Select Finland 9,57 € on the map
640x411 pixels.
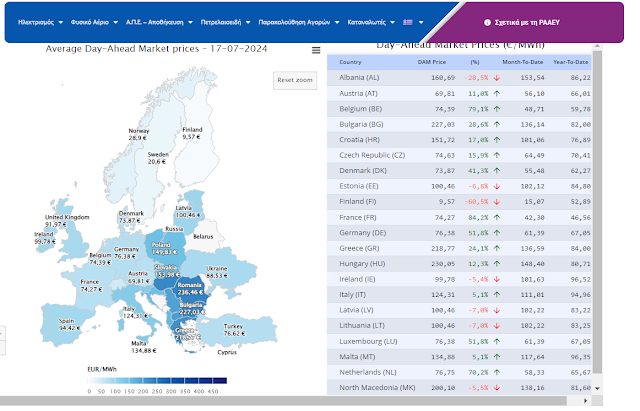pyautogui.click(x=194, y=135)
